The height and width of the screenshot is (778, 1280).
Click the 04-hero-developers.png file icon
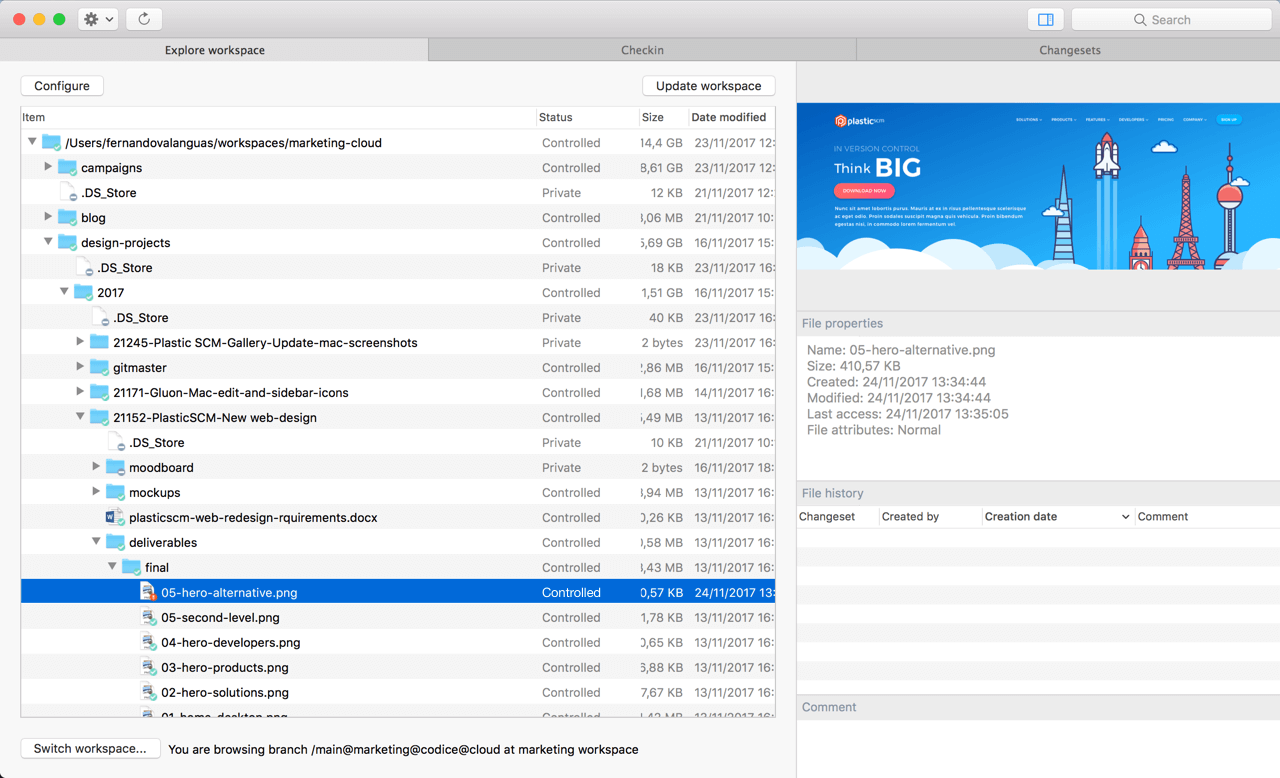[x=148, y=642]
